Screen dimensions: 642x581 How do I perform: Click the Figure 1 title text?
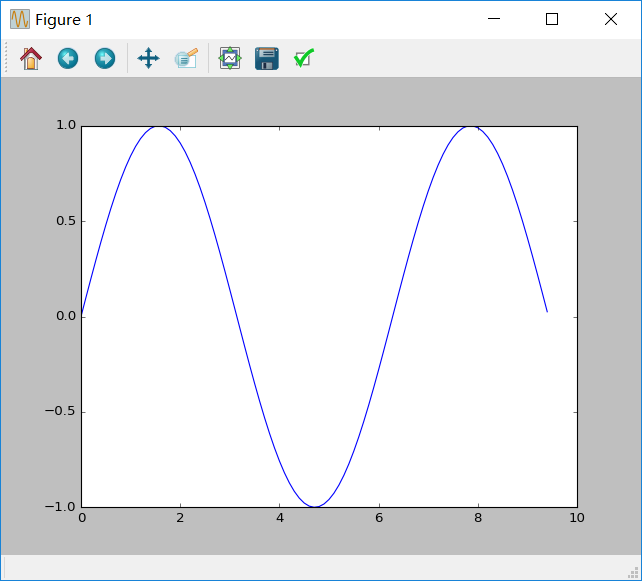(x=64, y=20)
